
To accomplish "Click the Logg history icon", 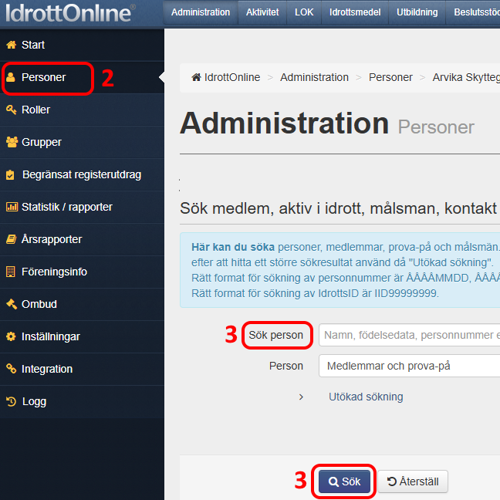I will point(11,402).
